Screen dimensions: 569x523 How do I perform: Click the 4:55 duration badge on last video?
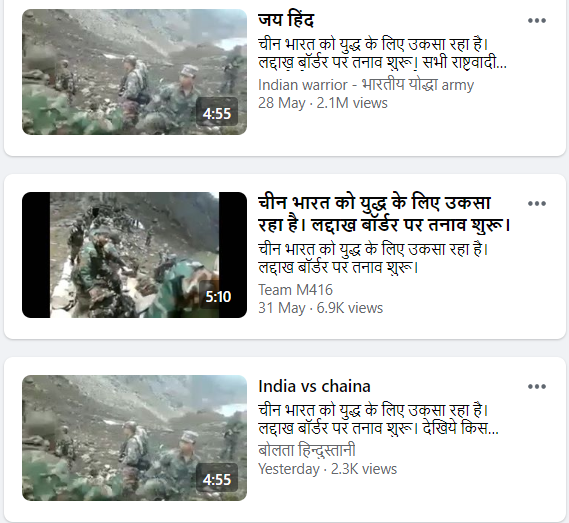pyautogui.click(x=217, y=479)
